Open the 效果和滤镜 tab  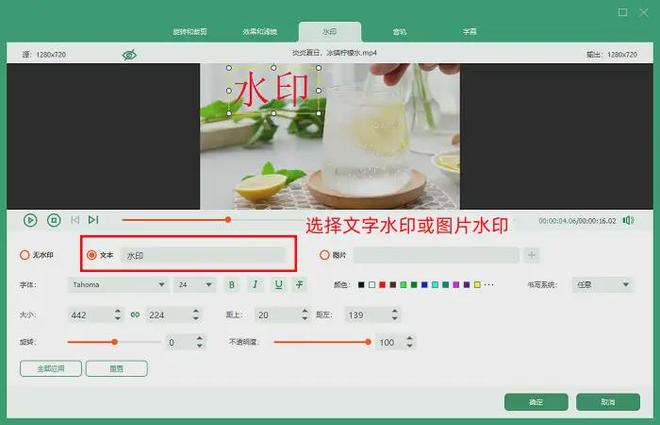point(260,32)
